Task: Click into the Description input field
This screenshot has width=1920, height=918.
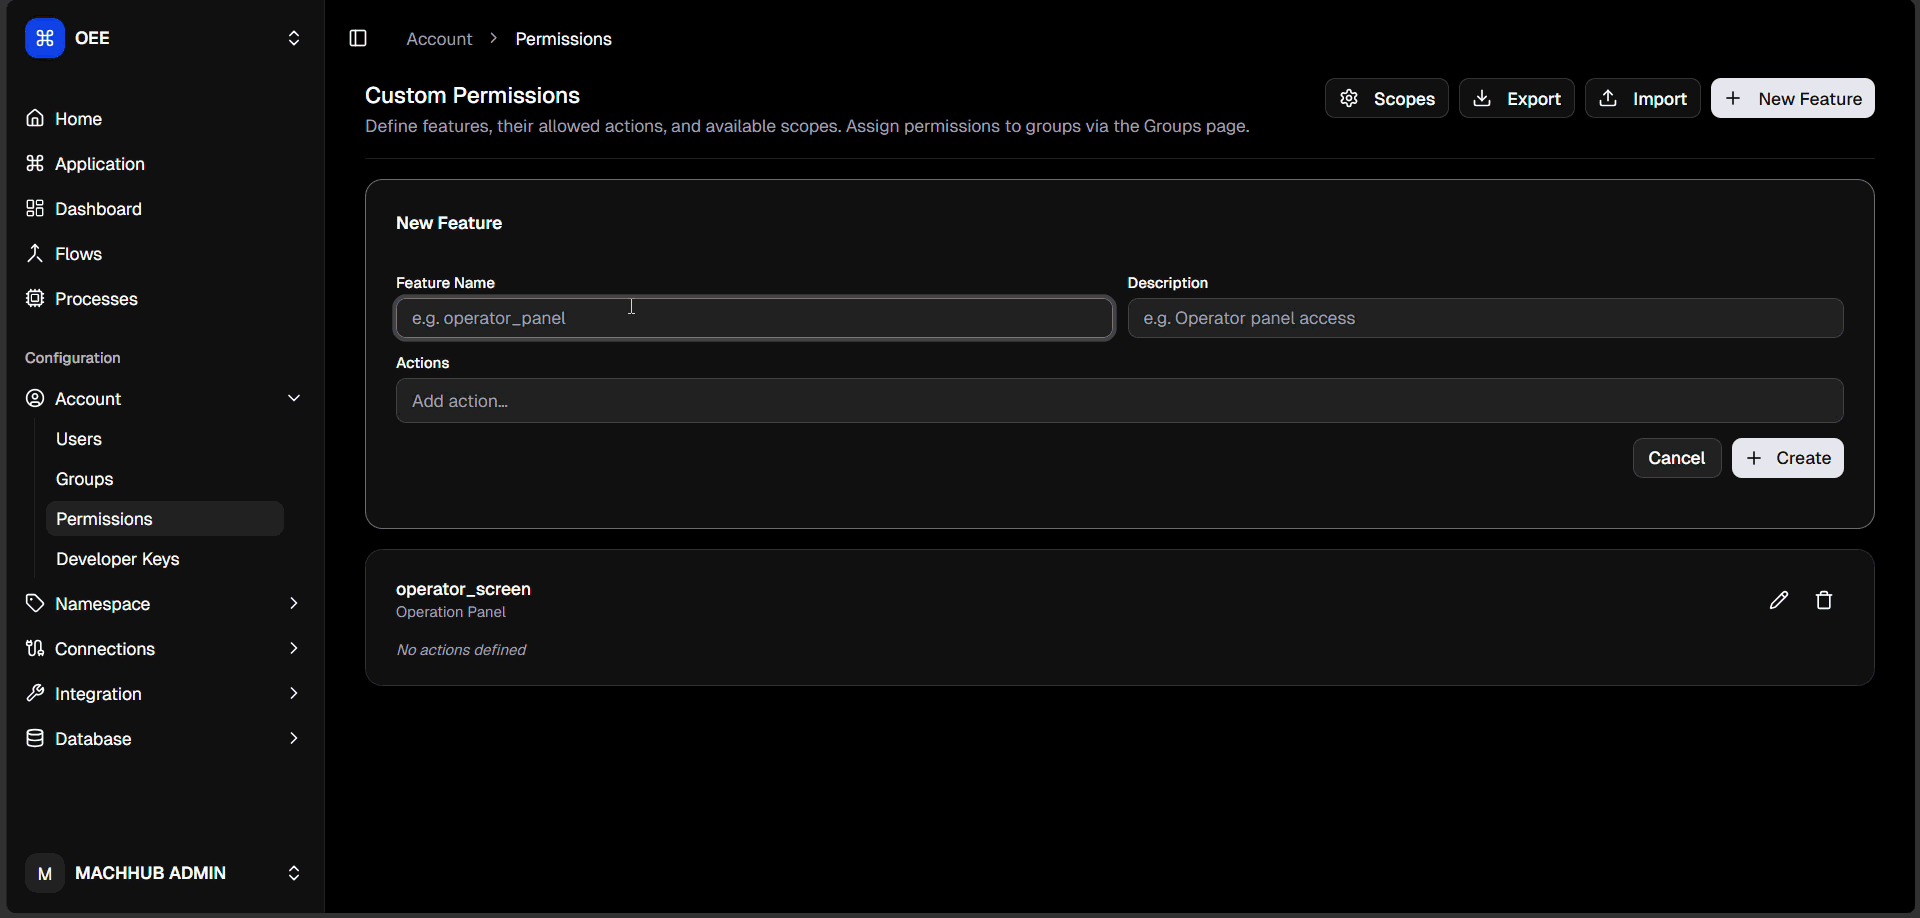Action: pyautogui.click(x=1485, y=318)
